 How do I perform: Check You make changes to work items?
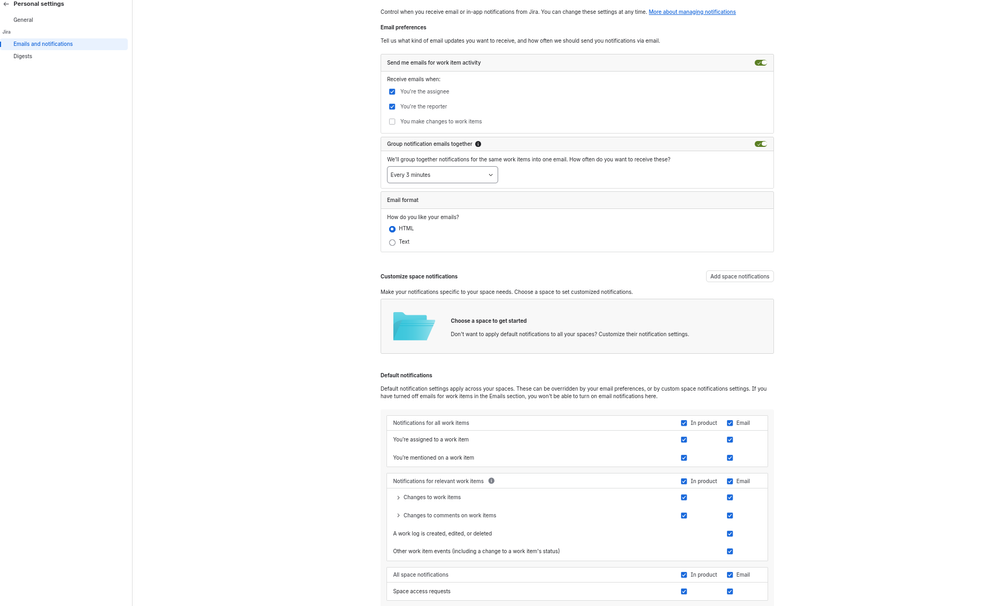392,122
